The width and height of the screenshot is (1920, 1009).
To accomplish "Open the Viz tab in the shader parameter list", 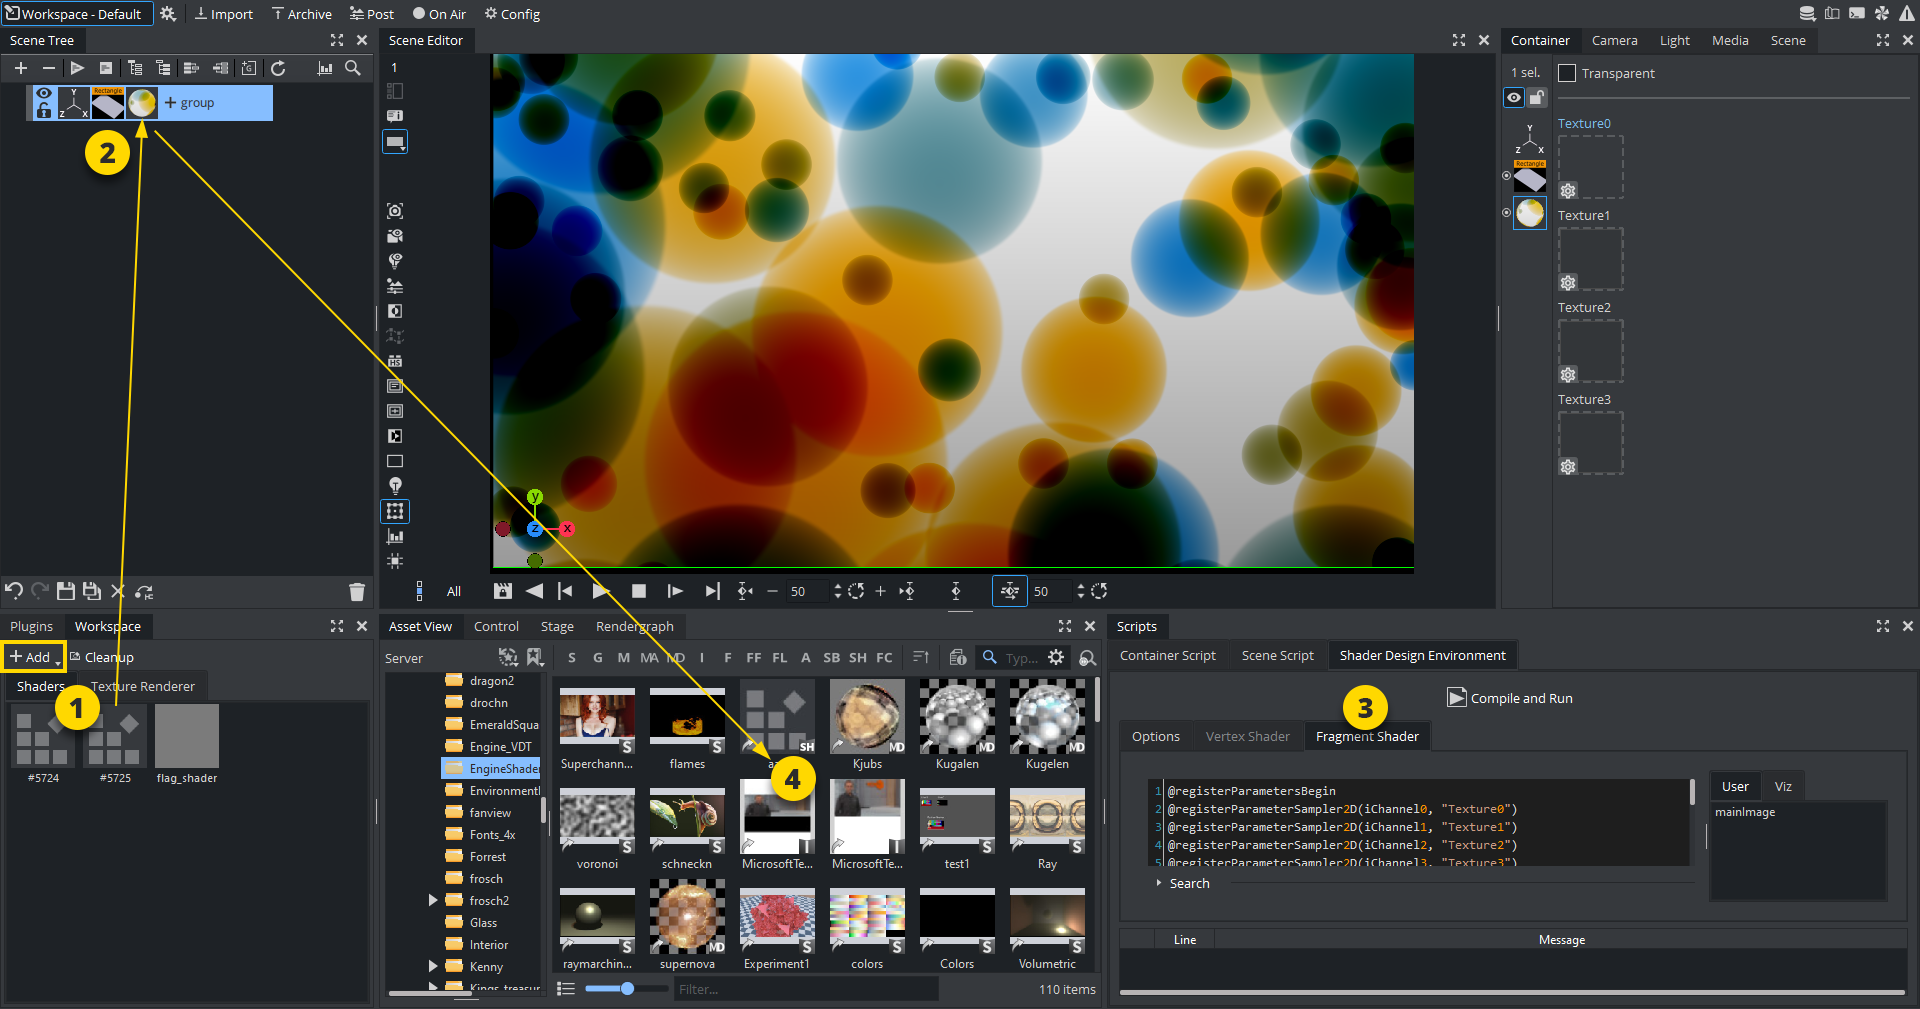I will (x=1782, y=786).
